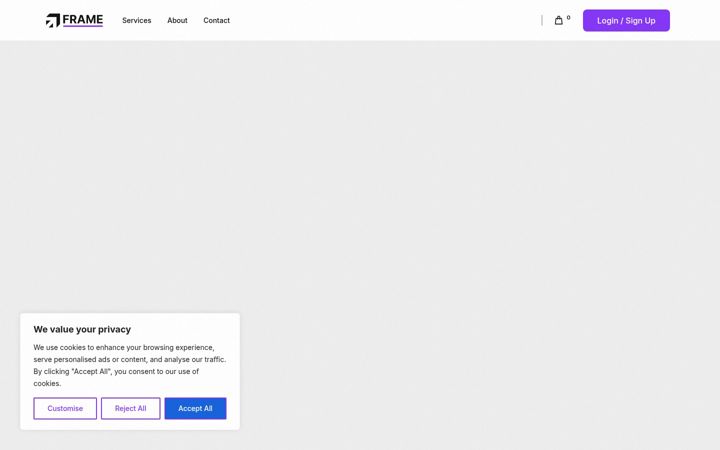Open the Services menu item
The image size is (720, 450).
pyautogui.click(x=136, y=21)
